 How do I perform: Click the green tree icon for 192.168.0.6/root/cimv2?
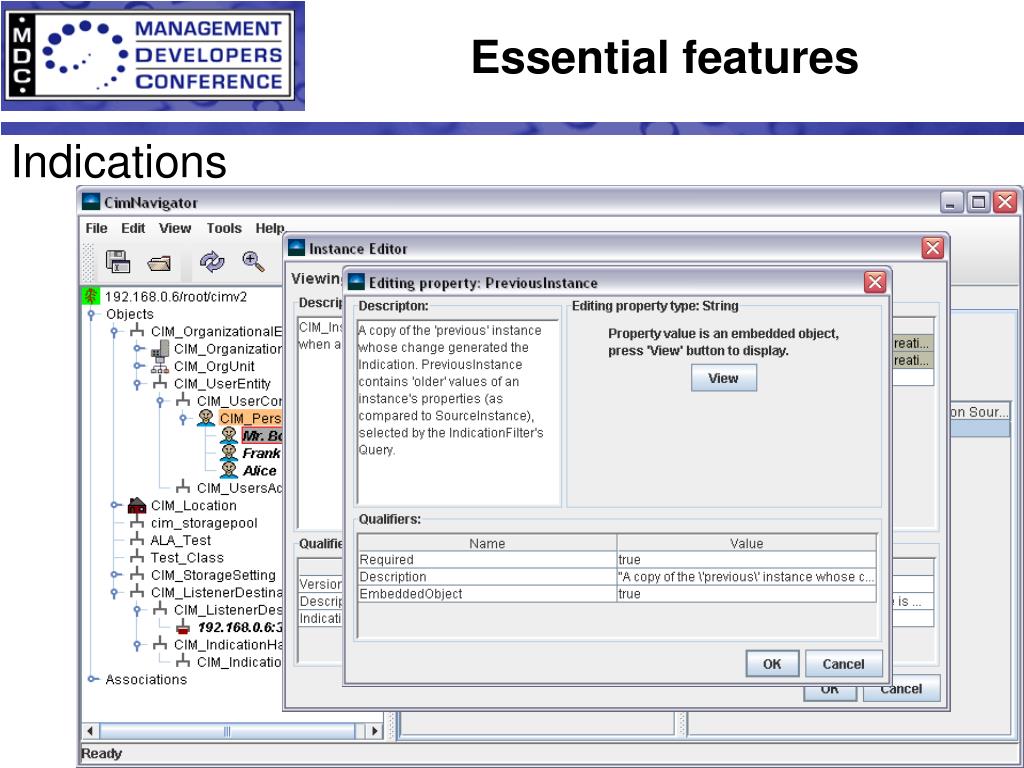click(x=90, y=296)
